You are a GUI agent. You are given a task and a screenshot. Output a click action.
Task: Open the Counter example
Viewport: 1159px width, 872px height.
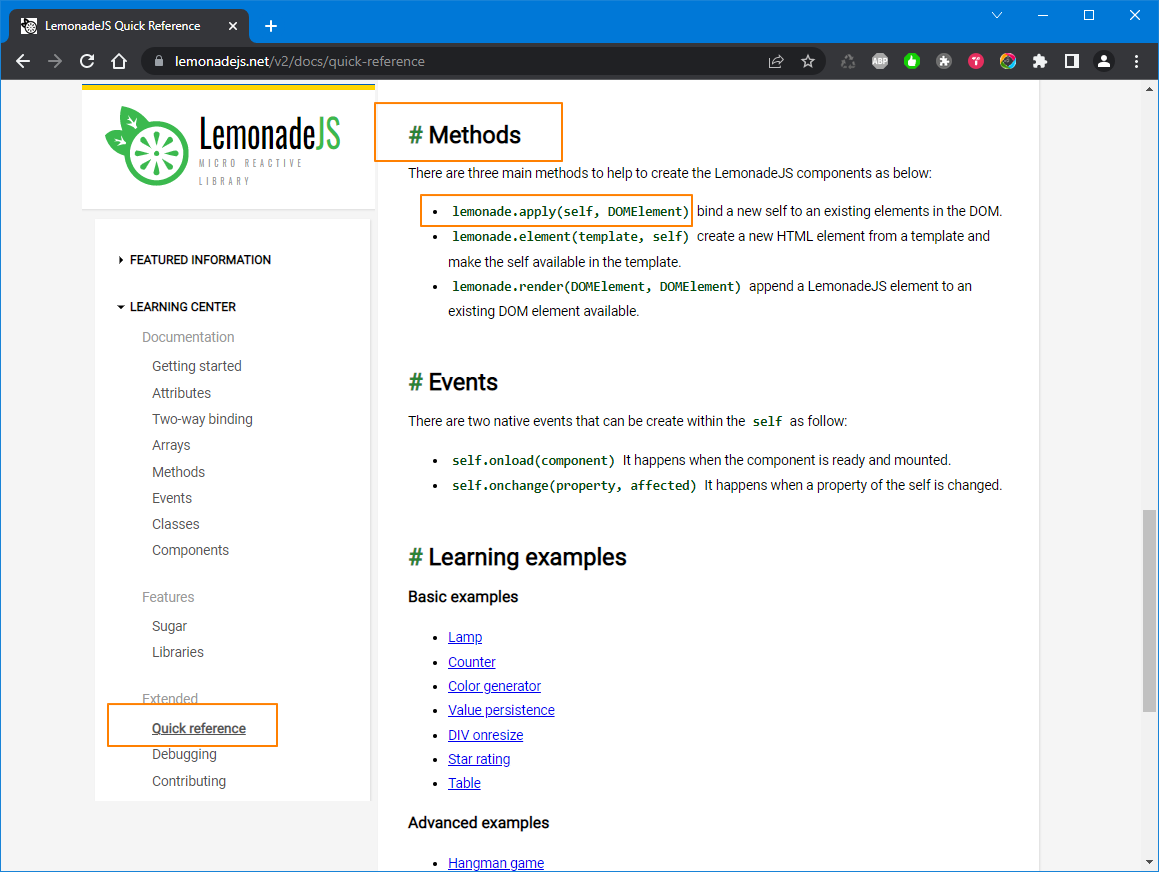(x=472, y=662)
